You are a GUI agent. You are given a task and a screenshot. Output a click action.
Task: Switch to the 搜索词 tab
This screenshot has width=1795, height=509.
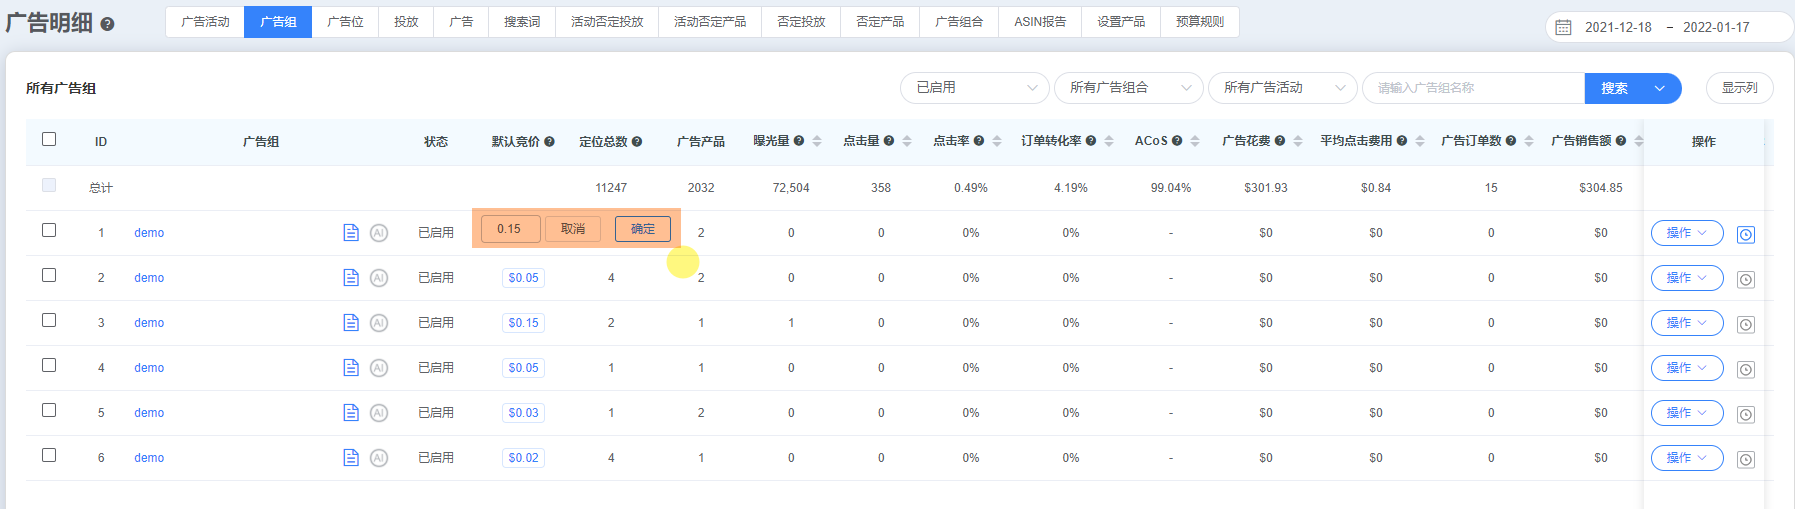coord(522,22)
